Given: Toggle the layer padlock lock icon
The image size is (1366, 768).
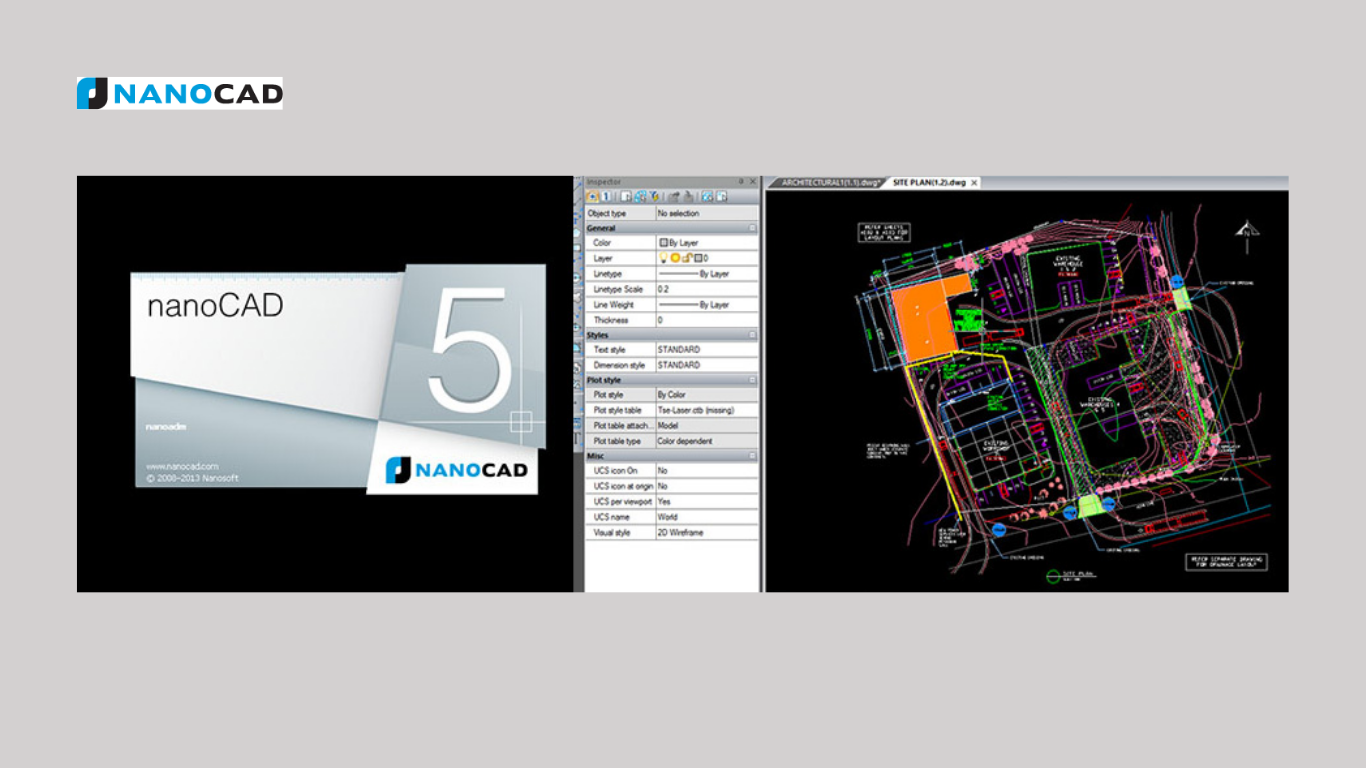Looking at the screenshot, I should [x=685, y=258].
